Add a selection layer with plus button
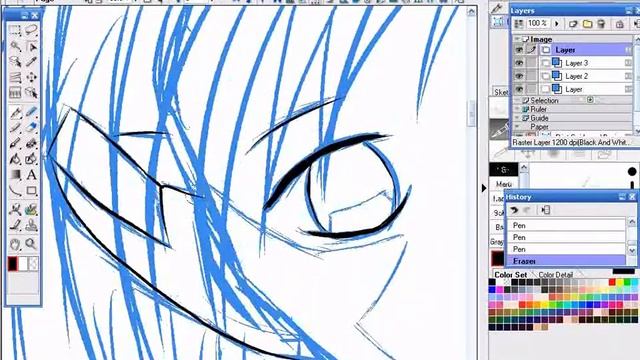The height and width of the screenshot is (360, 640). [590, 100]
